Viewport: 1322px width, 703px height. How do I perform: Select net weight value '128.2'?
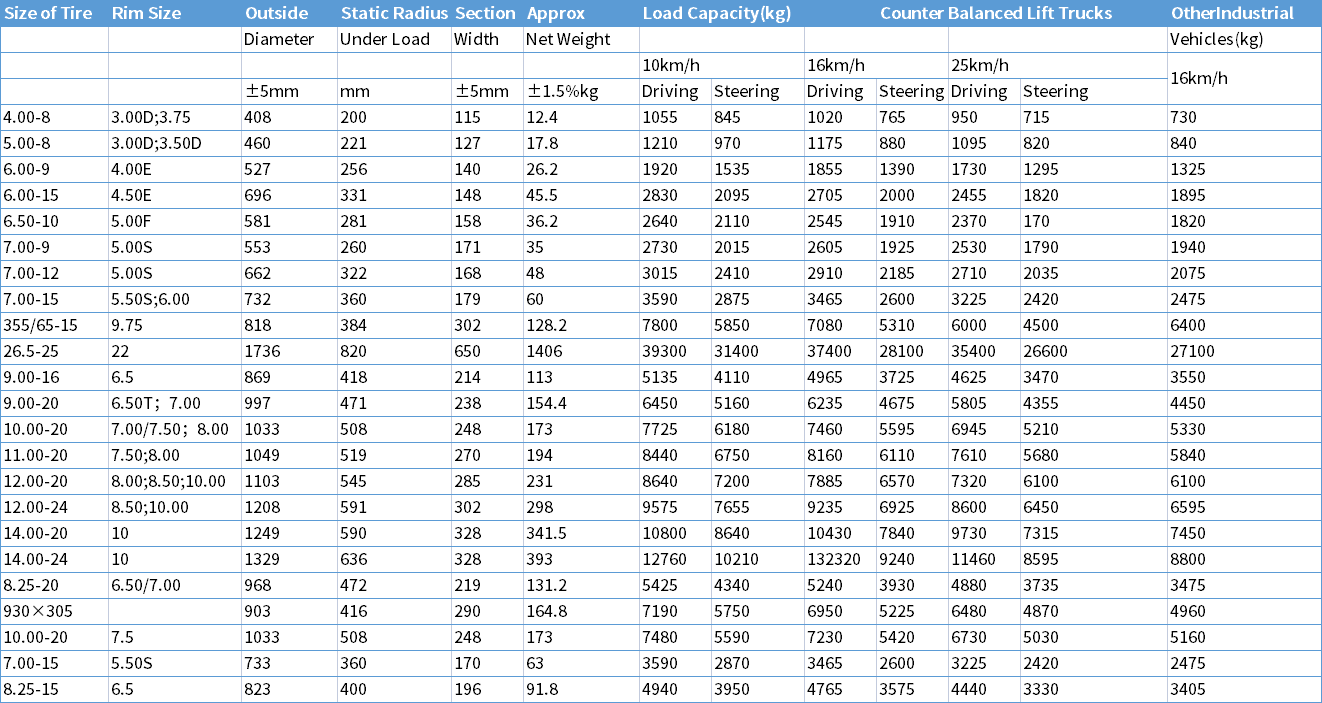point(546,326)
